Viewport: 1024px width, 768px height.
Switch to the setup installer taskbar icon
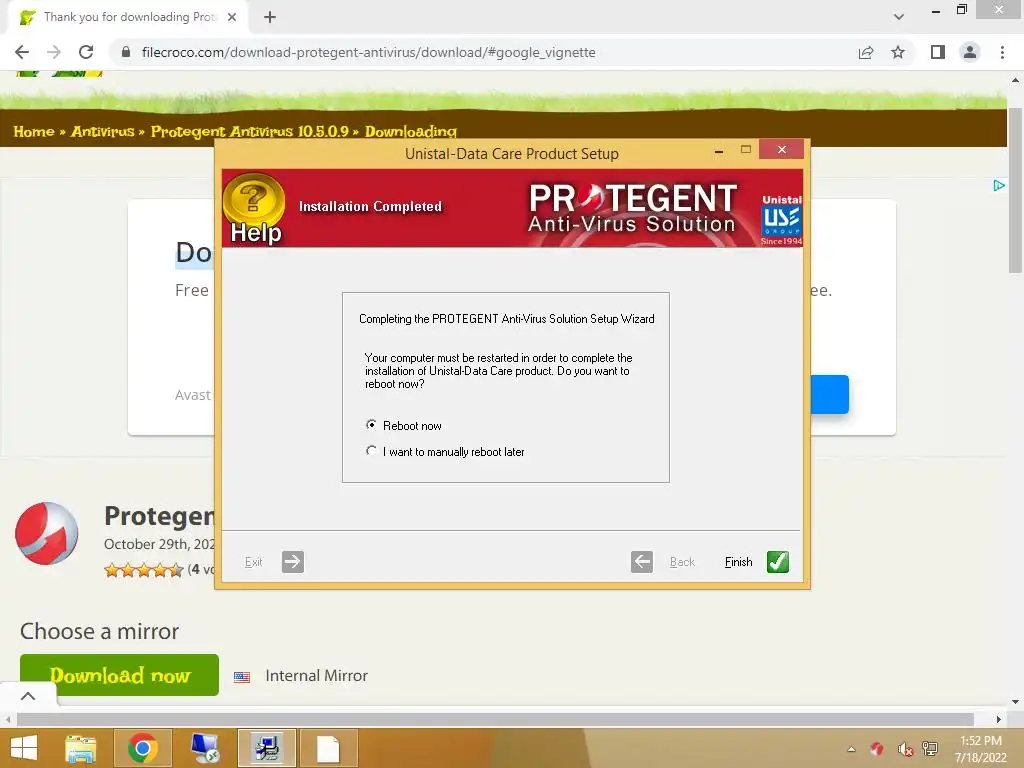tap(266, 748)
